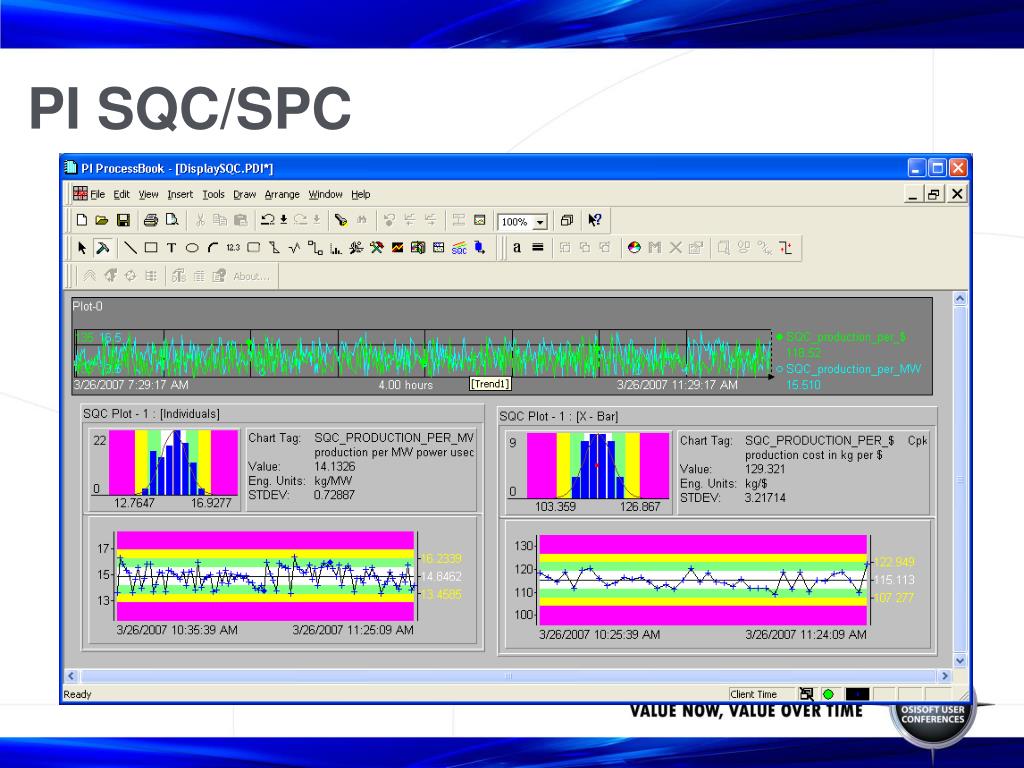Select the Rectangle drawing tool
This screenshot has width=1024, height=768.
[151, 248]
